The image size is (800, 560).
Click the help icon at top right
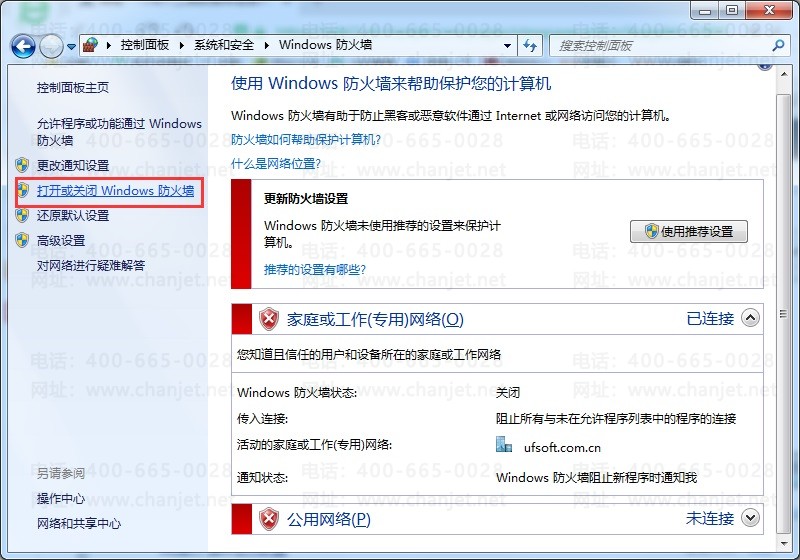(764, 66)
